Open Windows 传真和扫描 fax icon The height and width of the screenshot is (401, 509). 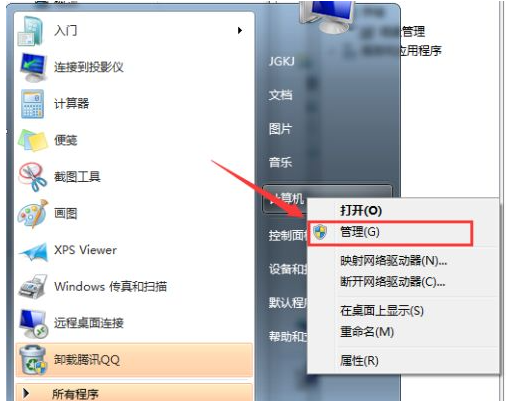32,286
